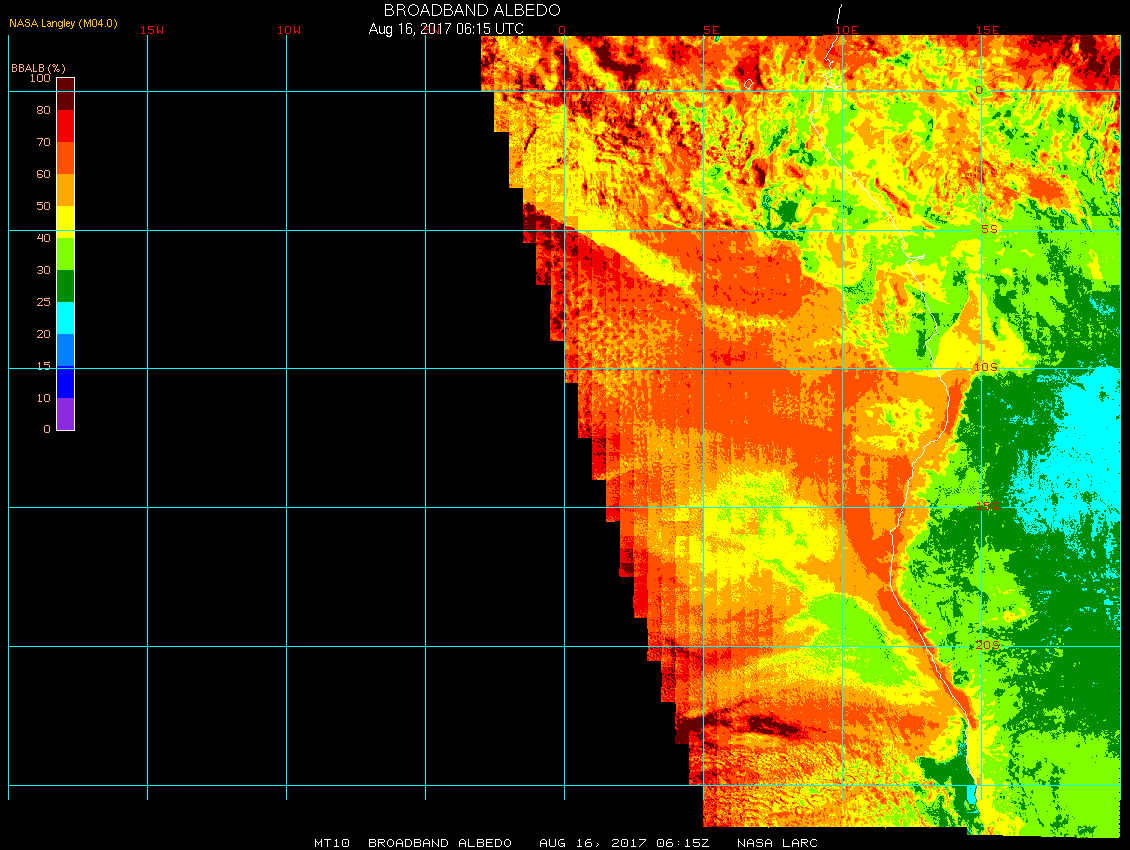1130x850 pixels.
Task: Click the red 70–80 legend color band
Action: click(x=65, y=126)
